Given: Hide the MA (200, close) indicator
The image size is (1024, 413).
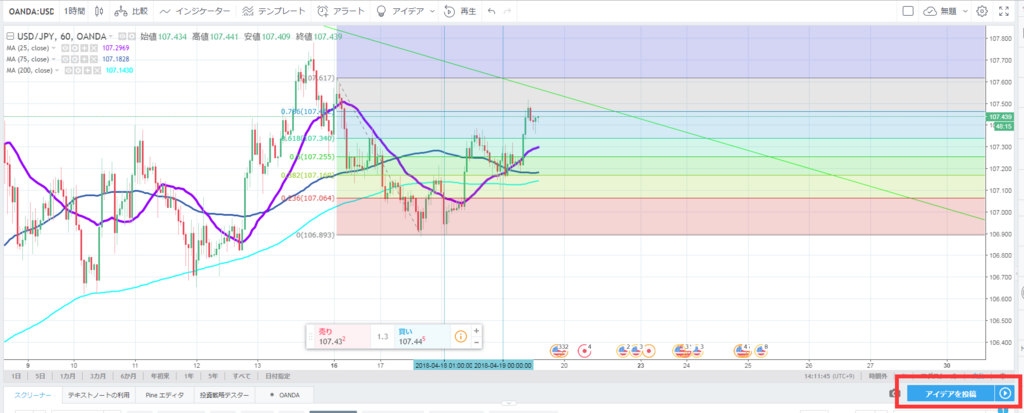Looking at the screenshot, I should point(69,70).
